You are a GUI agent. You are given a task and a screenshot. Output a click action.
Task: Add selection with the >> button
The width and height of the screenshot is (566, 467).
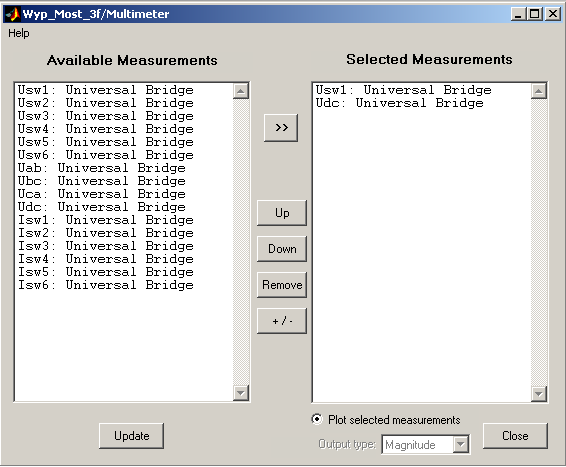point(281,128)
